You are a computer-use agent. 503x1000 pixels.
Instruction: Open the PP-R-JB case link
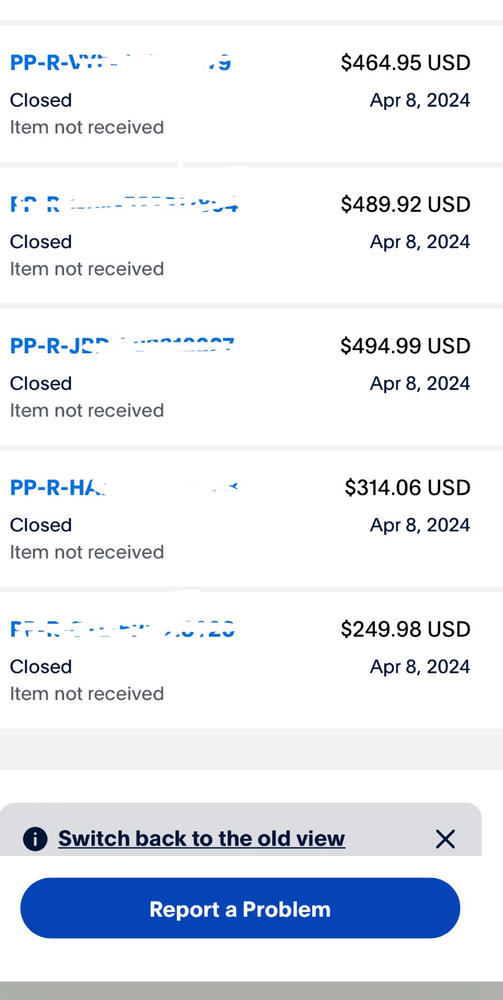tap(122, 346)
